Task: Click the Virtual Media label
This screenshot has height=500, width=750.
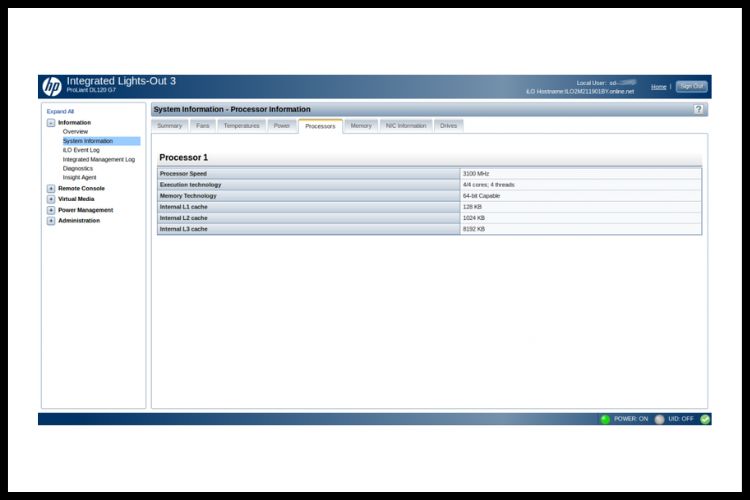Action: tap(76, 199)
